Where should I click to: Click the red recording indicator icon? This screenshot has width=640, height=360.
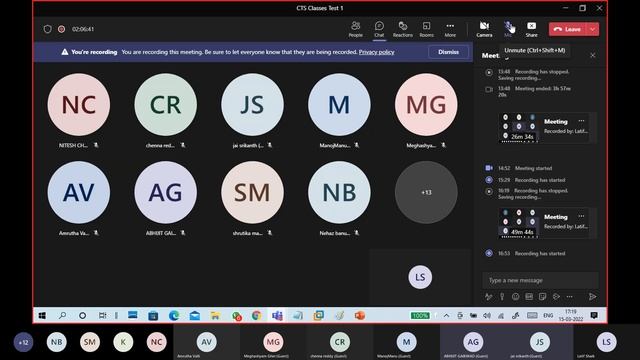point(61,29)
